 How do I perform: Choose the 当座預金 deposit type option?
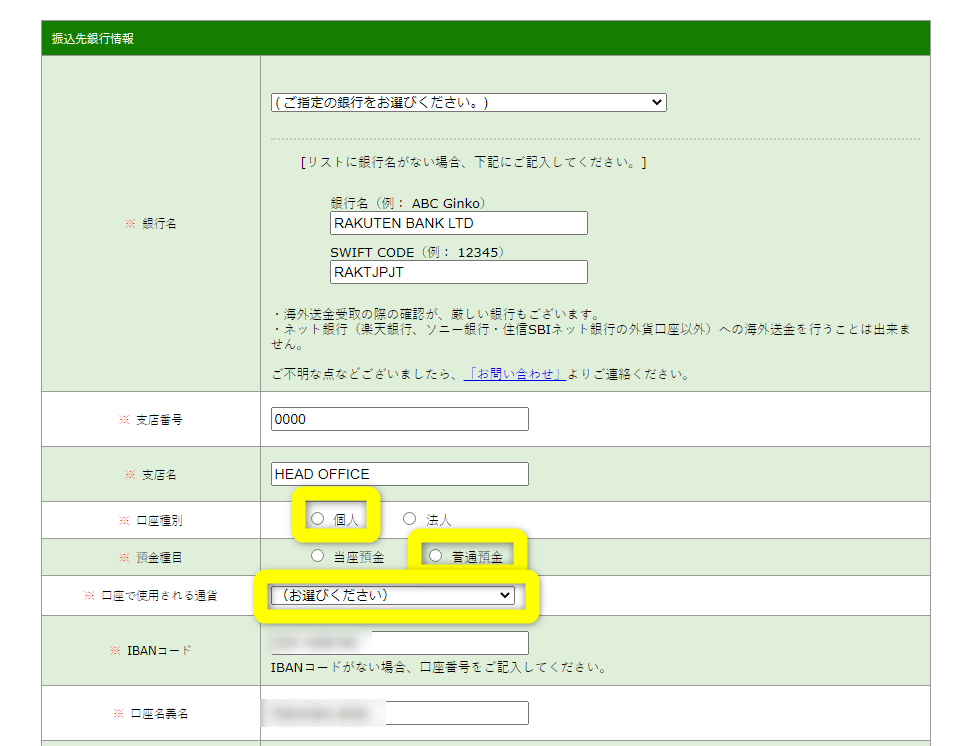tap(318, 556)
